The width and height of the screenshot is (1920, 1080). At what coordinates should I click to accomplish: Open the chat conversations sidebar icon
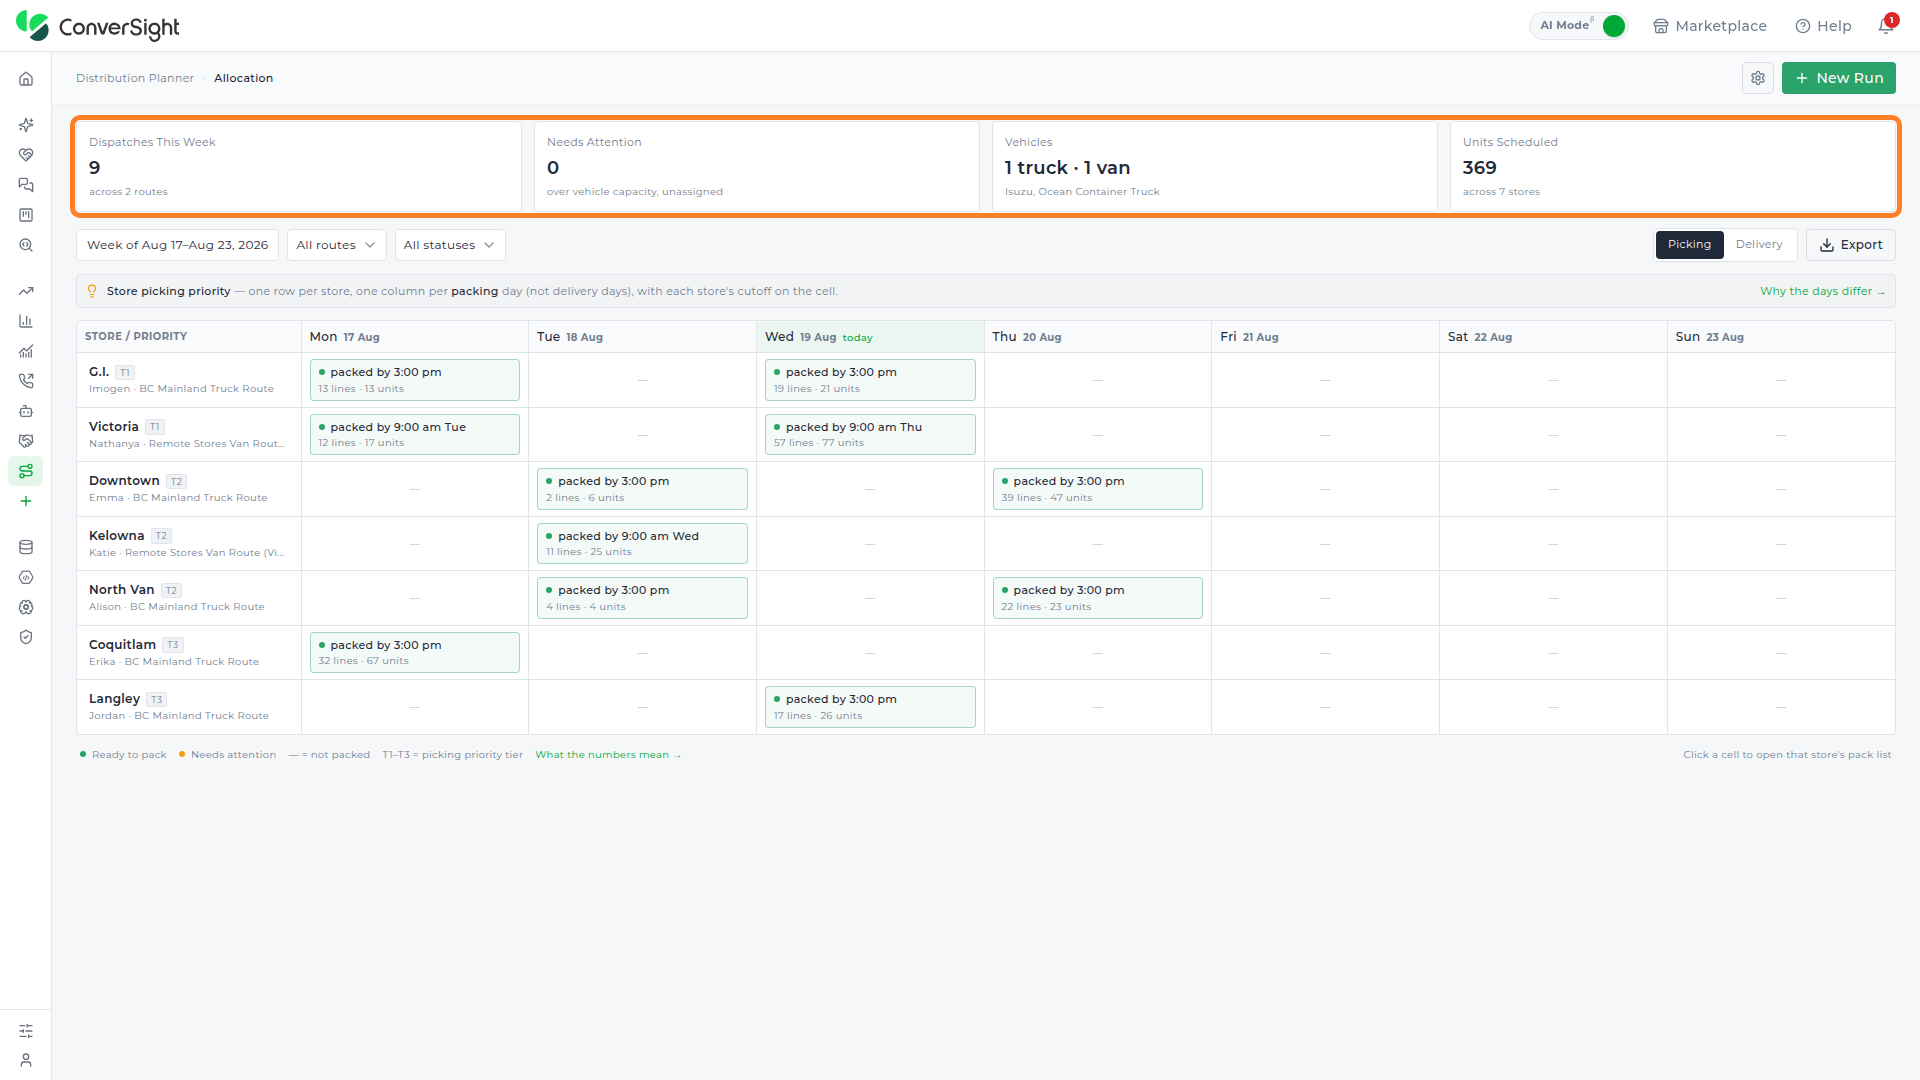click(26, 185)
